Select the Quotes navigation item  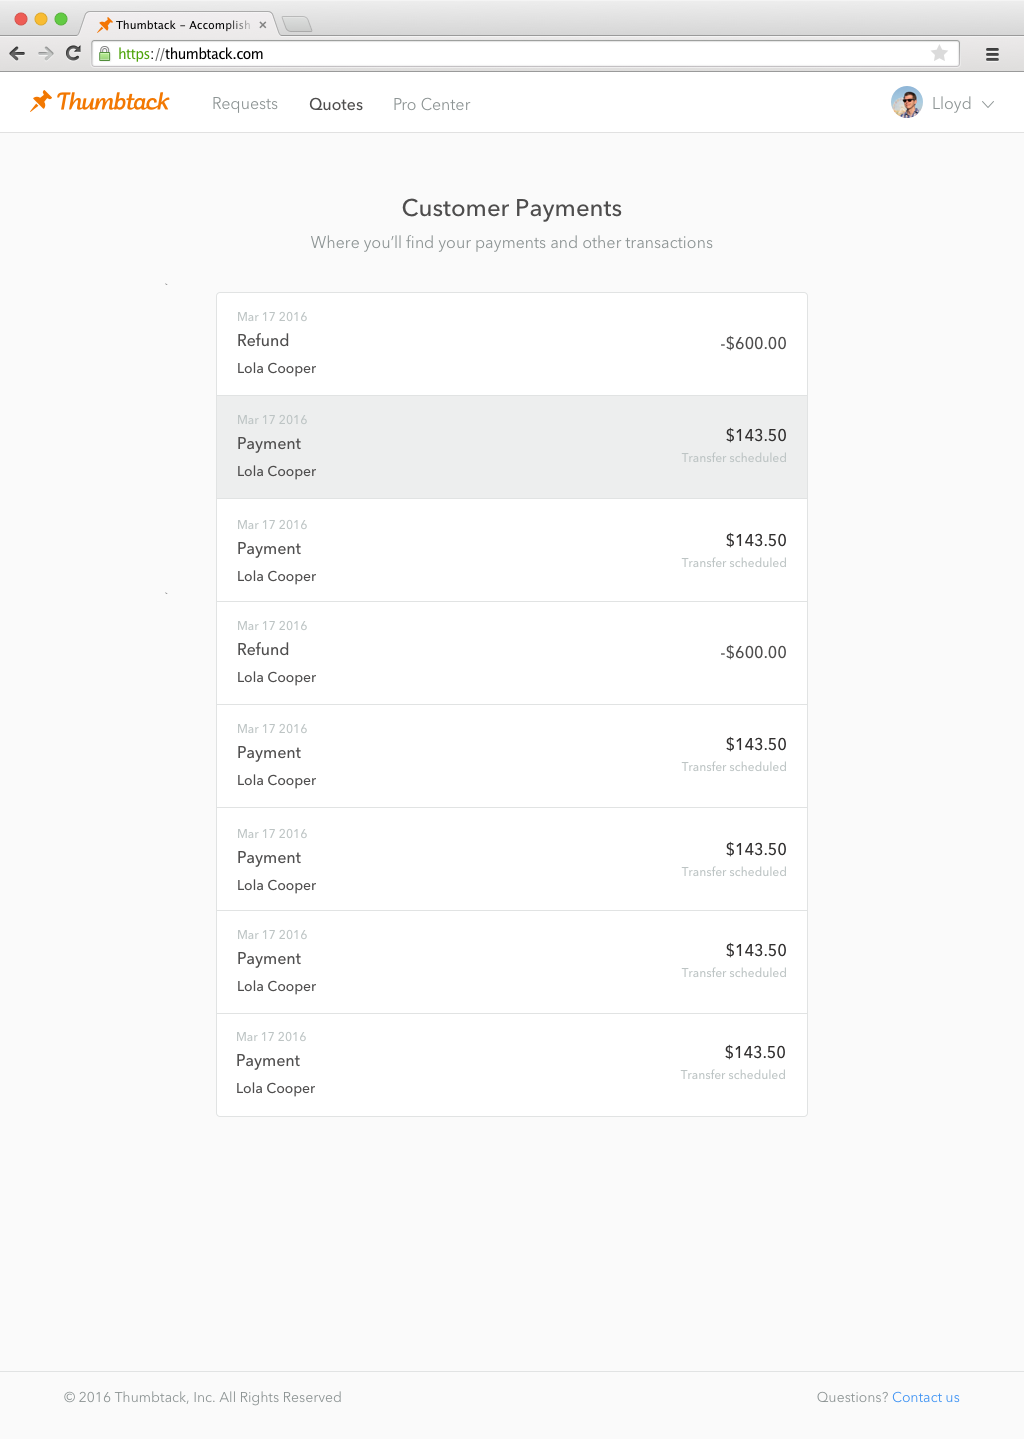coord(336,104)
